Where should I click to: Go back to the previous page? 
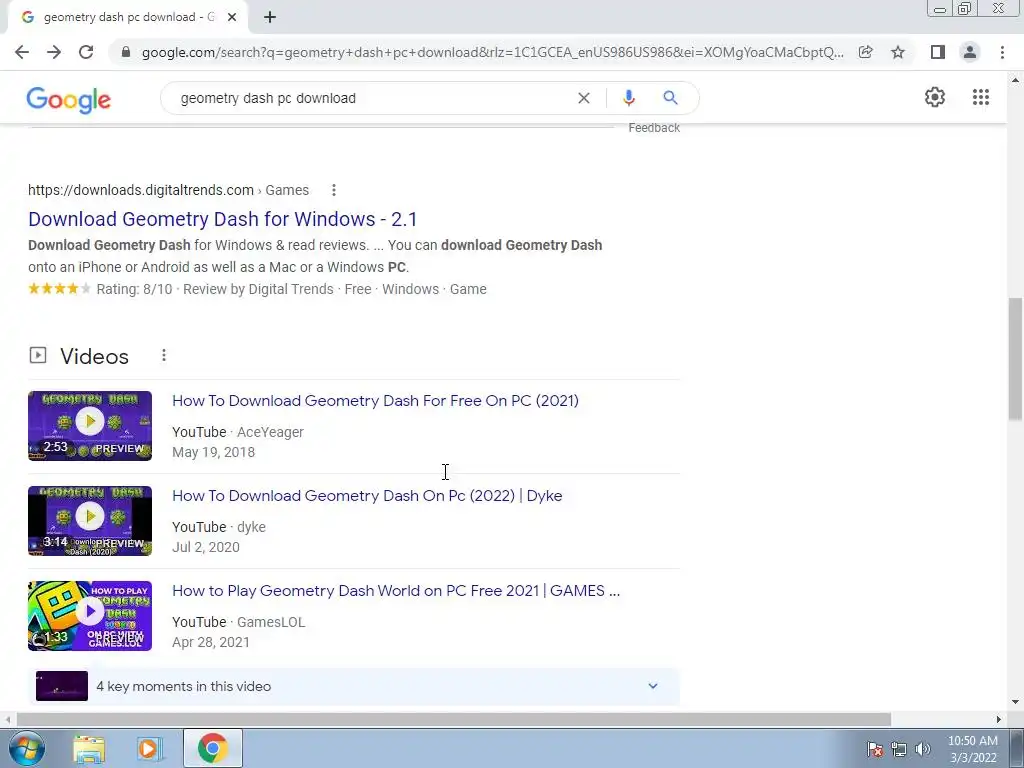click(x=22, y=52)
